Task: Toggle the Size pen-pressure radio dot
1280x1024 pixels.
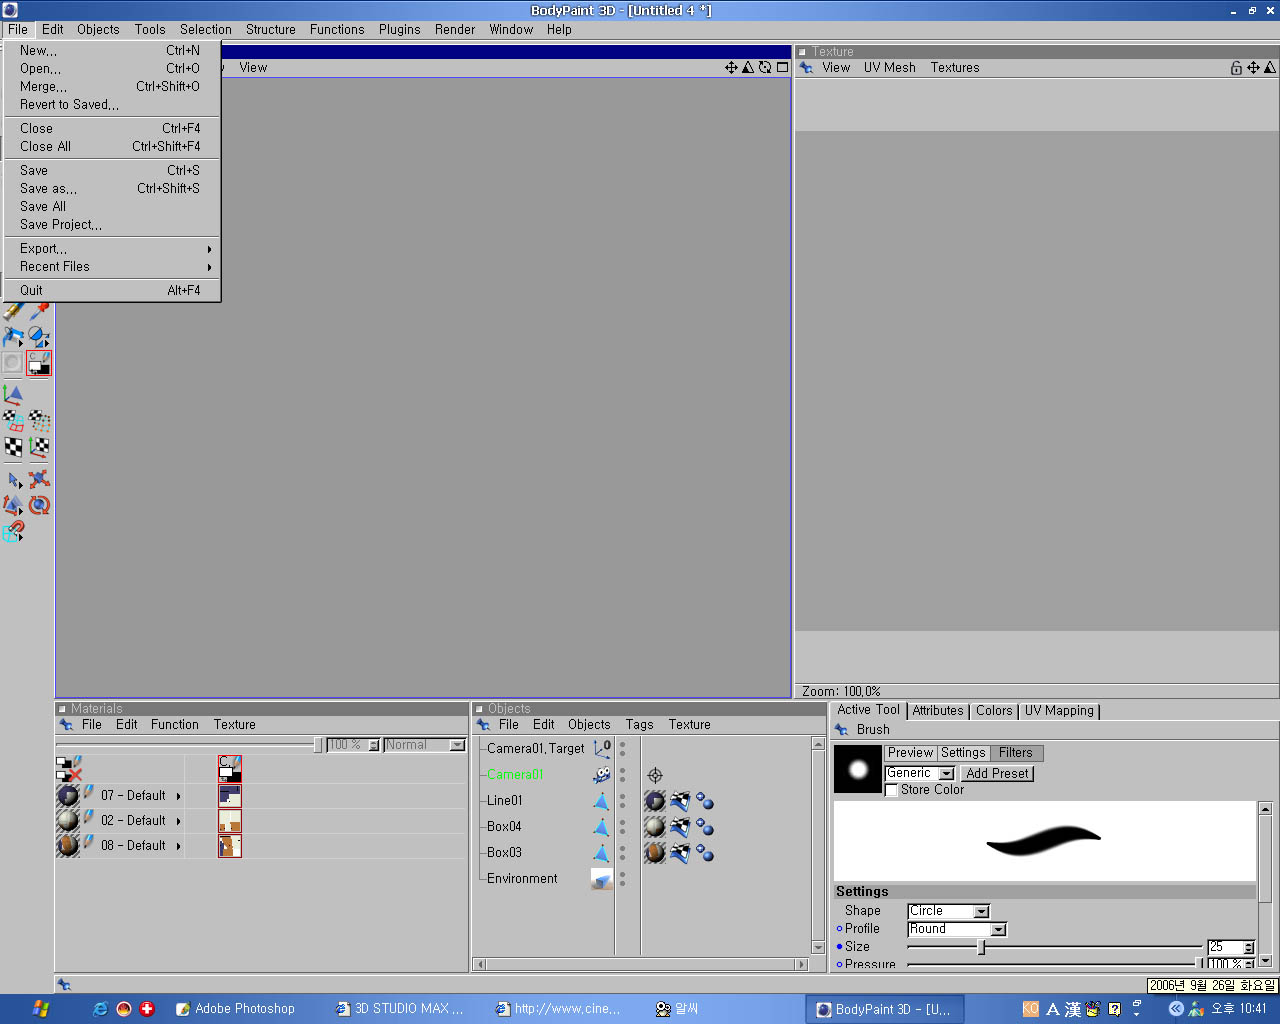Action: [840, 947]
